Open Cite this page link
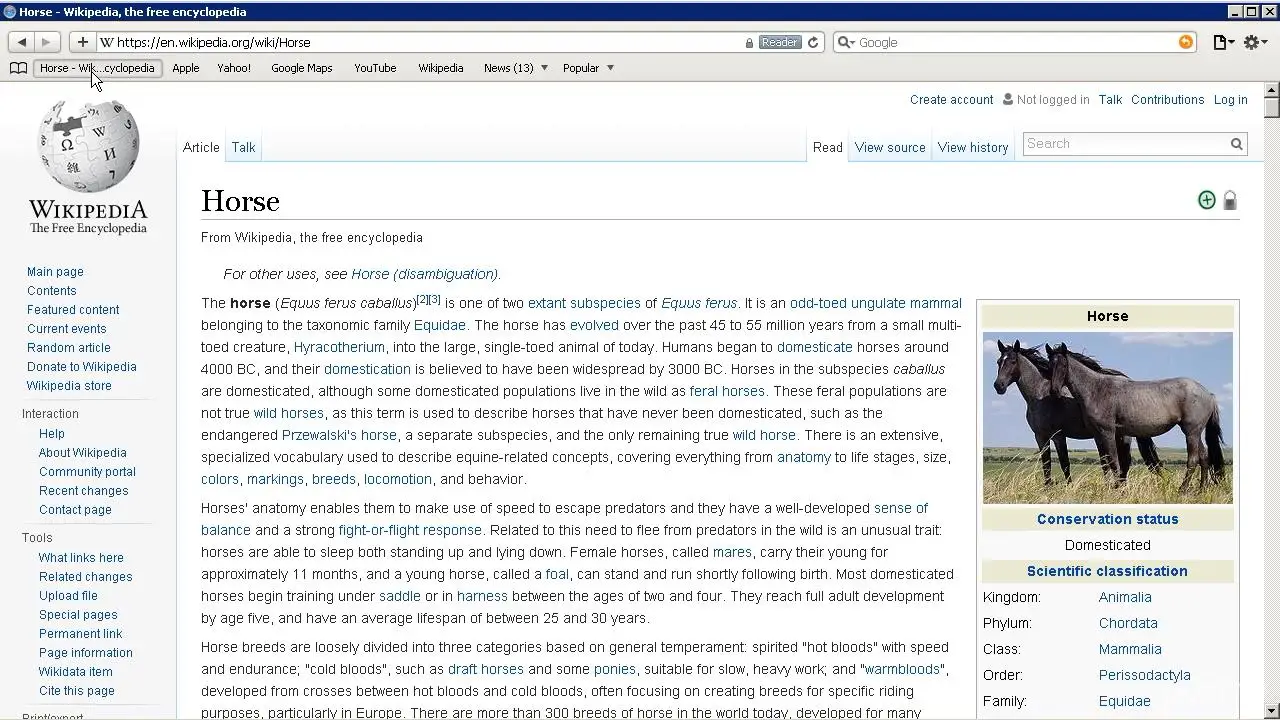 click(x=77, y=690)
